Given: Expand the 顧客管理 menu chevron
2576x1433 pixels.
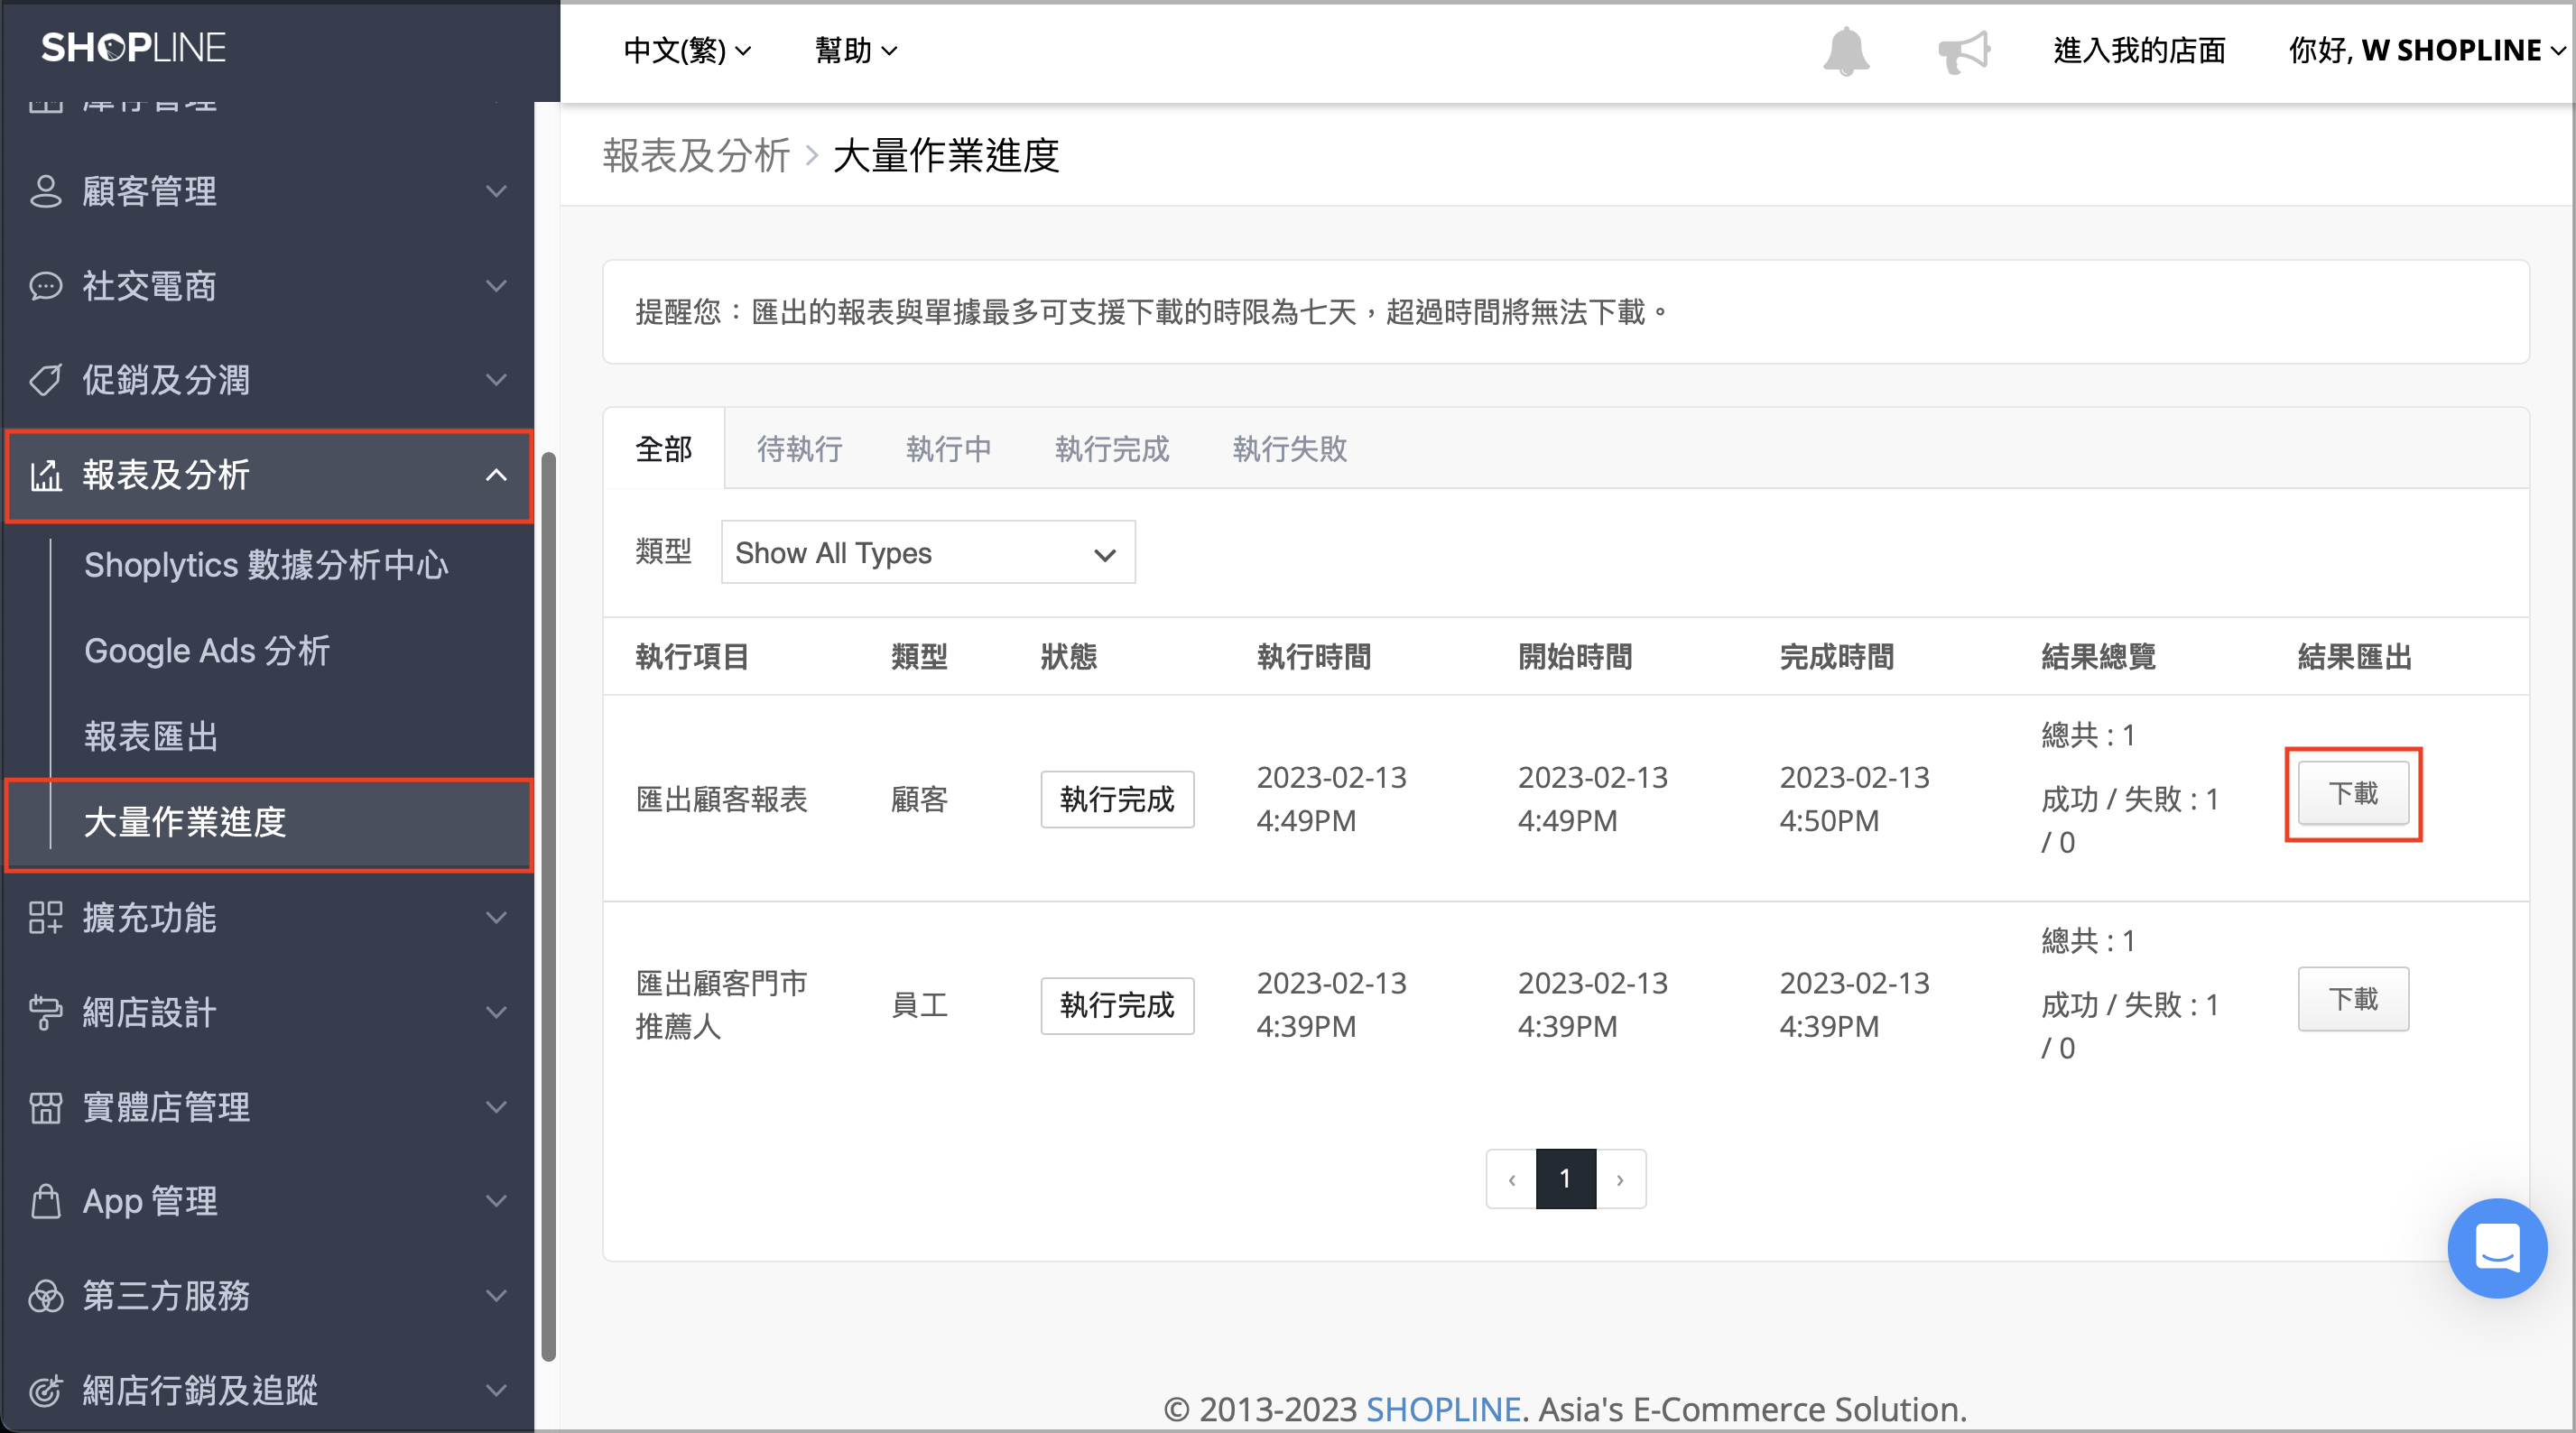Looking at the screenshot, I should point(496,191).
